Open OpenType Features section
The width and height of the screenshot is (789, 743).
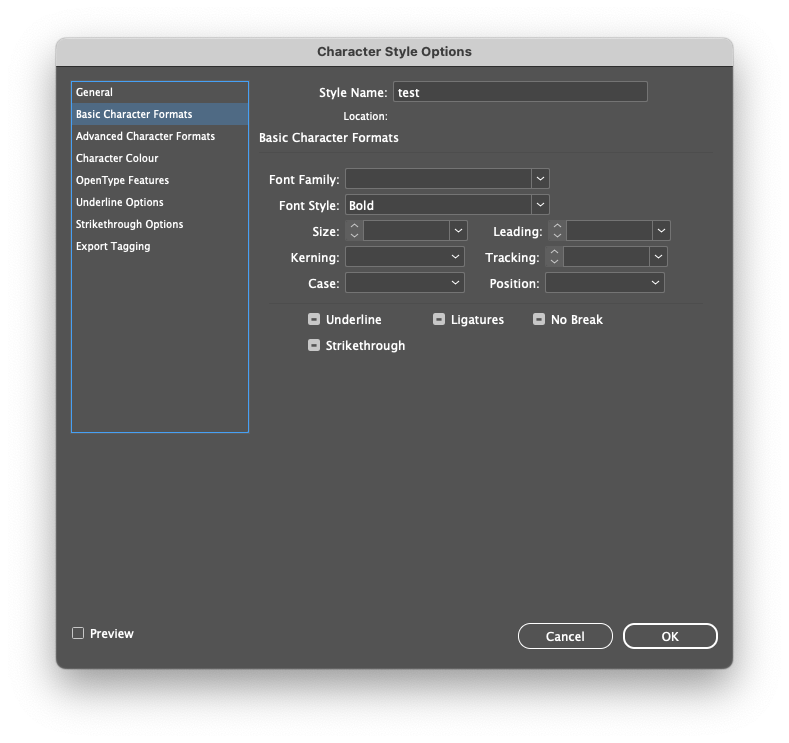(x=160, y=180)
